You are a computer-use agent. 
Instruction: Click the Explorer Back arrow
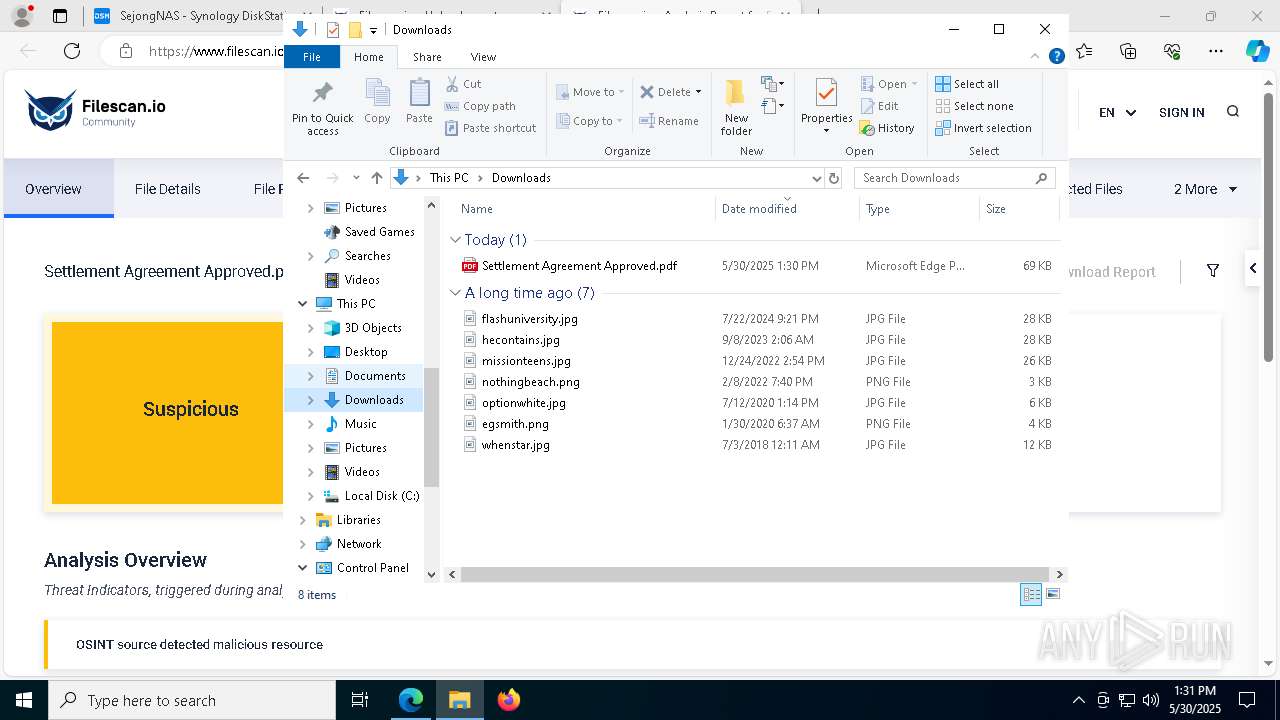pos(303,178)
